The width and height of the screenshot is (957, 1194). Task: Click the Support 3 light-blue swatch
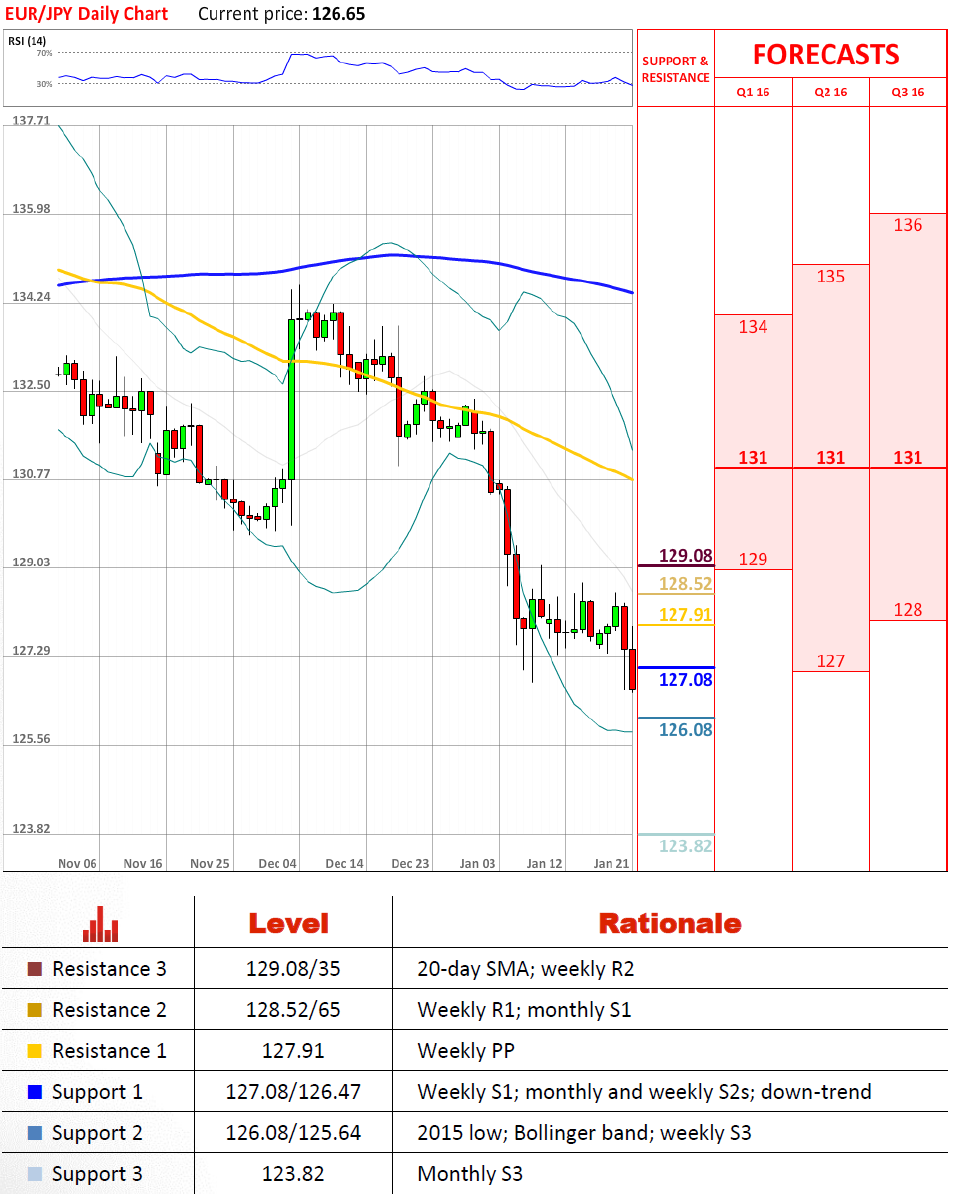tap(35, 1174)
